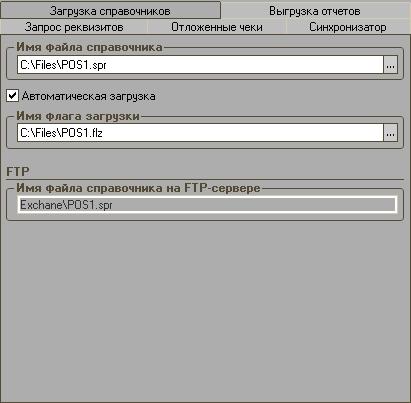Click the C:\Files\POS1.flz flag path field

point(200,133)
